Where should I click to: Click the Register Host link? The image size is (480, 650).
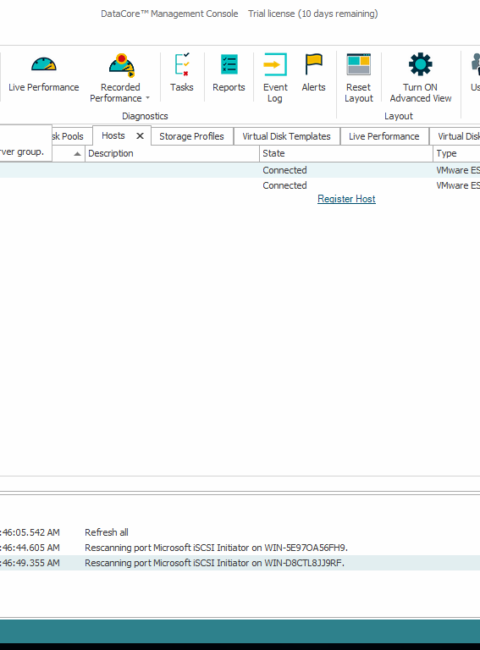347,199
